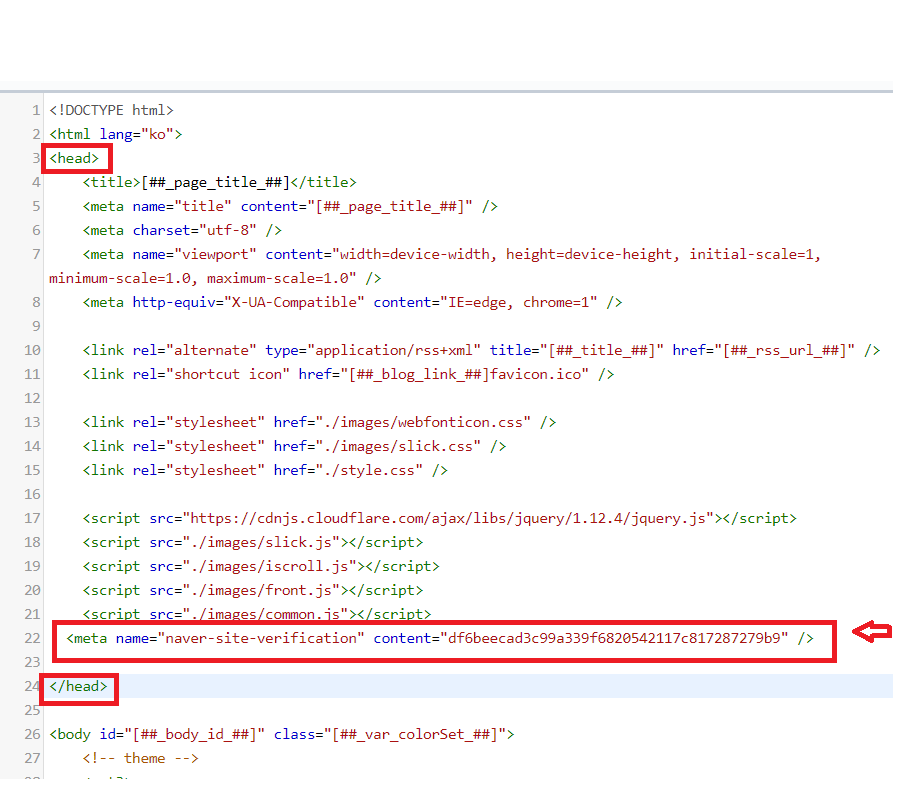Select the naver-site-verification meta line
This screenshot has width=897, height=793.
pyautogui.click(x=440, y=639)
